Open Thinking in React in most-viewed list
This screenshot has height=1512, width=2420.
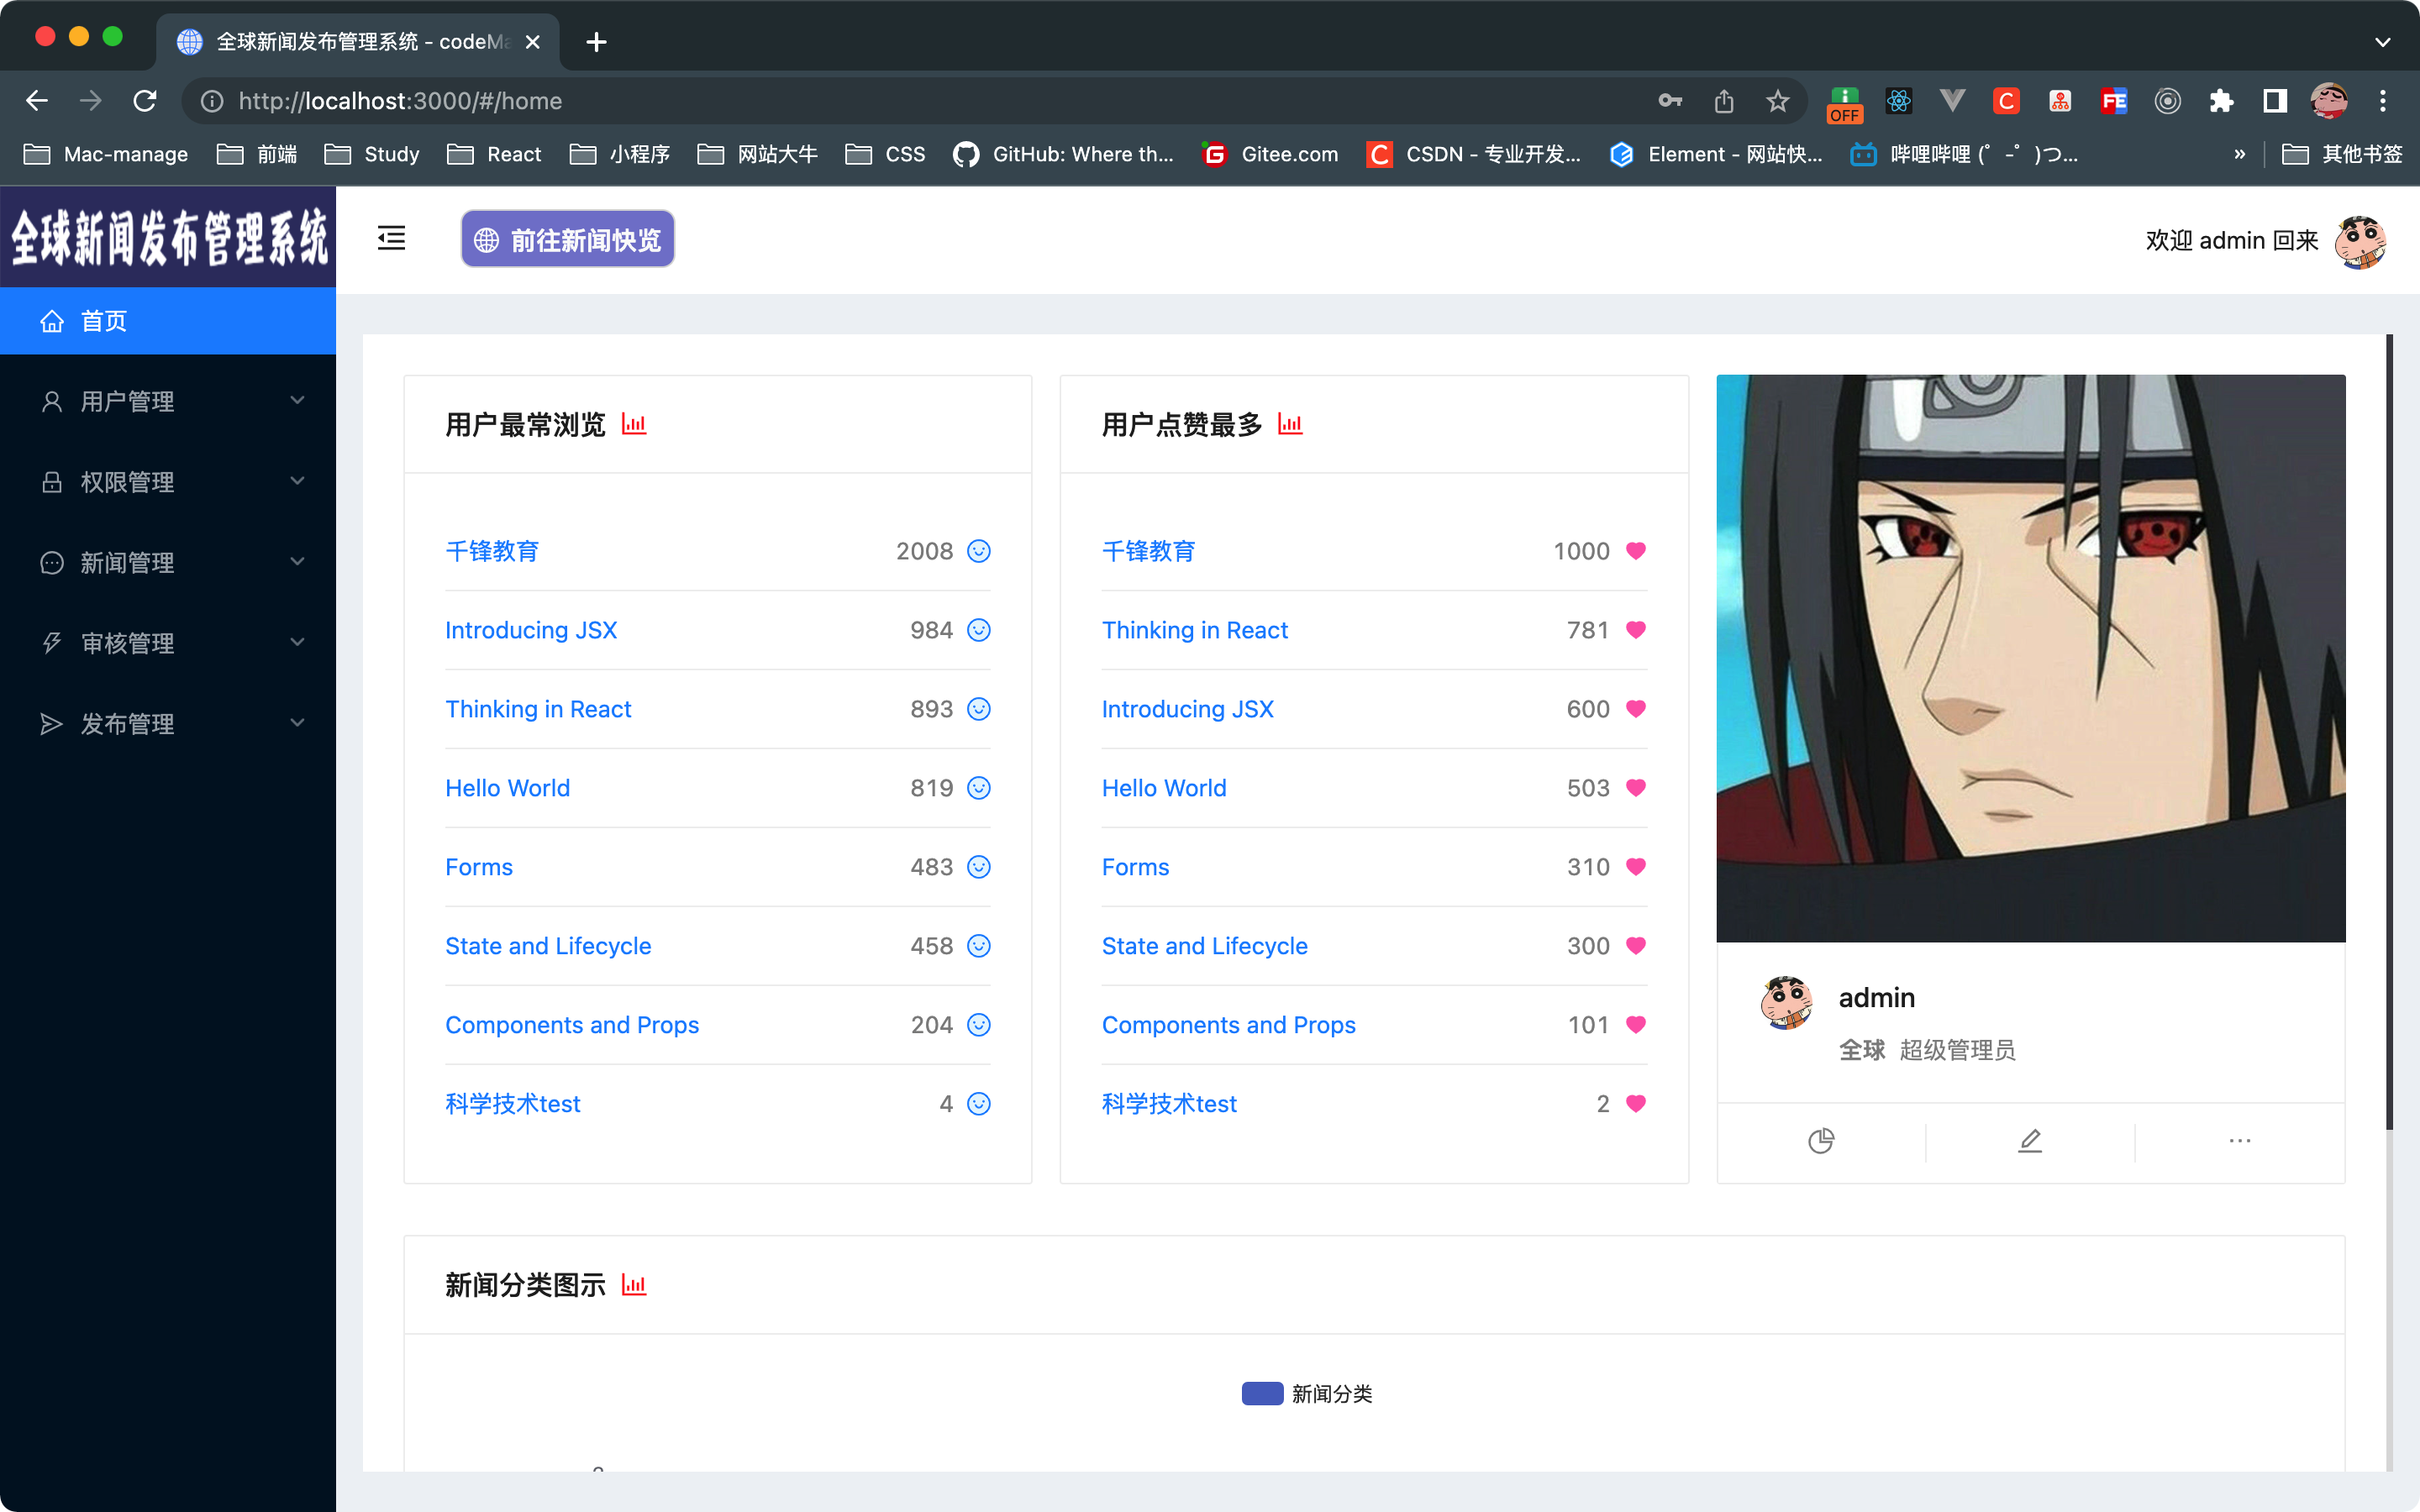tap(538, 709)
